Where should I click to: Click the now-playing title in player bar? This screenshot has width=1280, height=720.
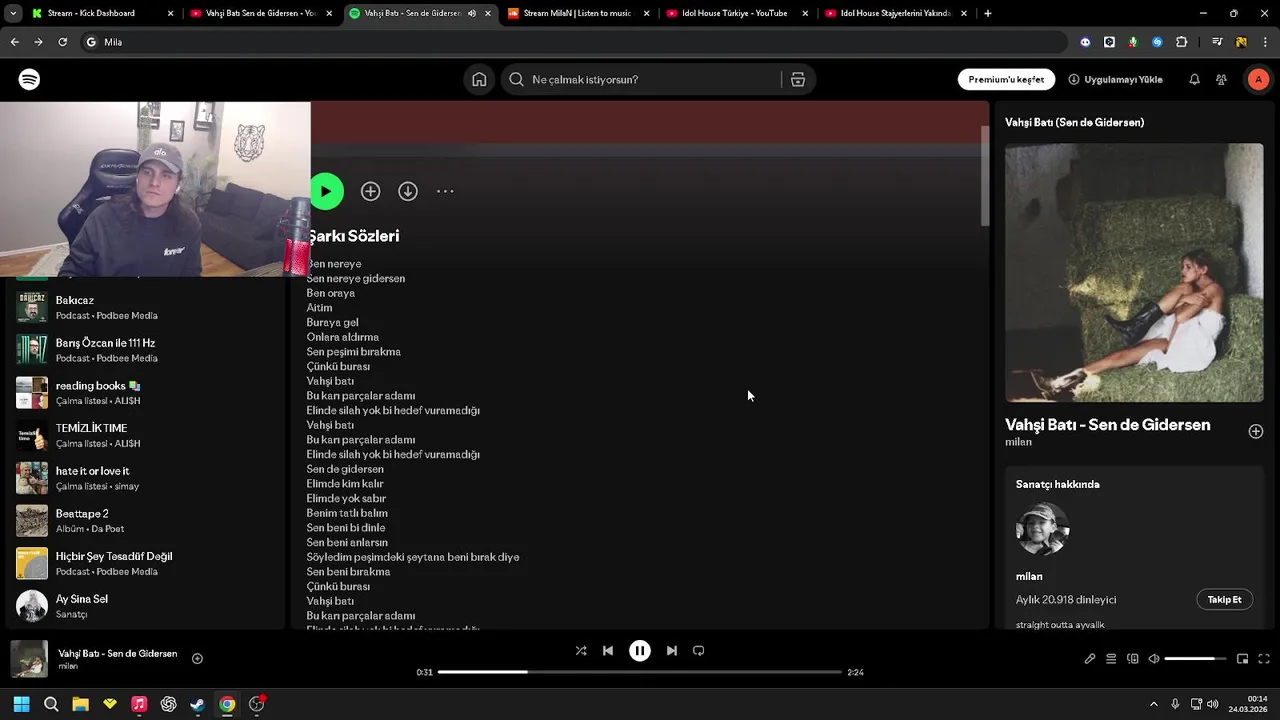[118, 653]
